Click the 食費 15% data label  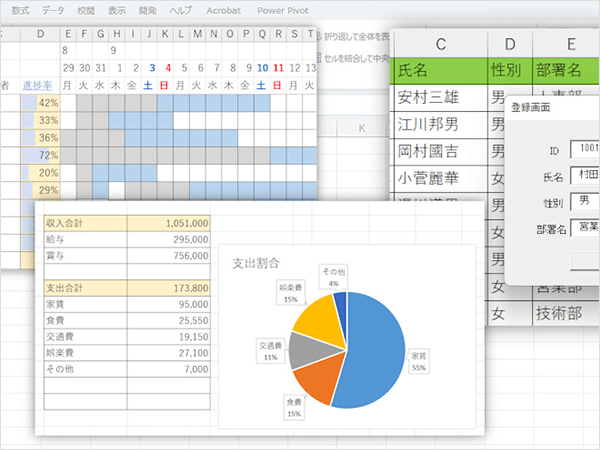click(294, 408)
